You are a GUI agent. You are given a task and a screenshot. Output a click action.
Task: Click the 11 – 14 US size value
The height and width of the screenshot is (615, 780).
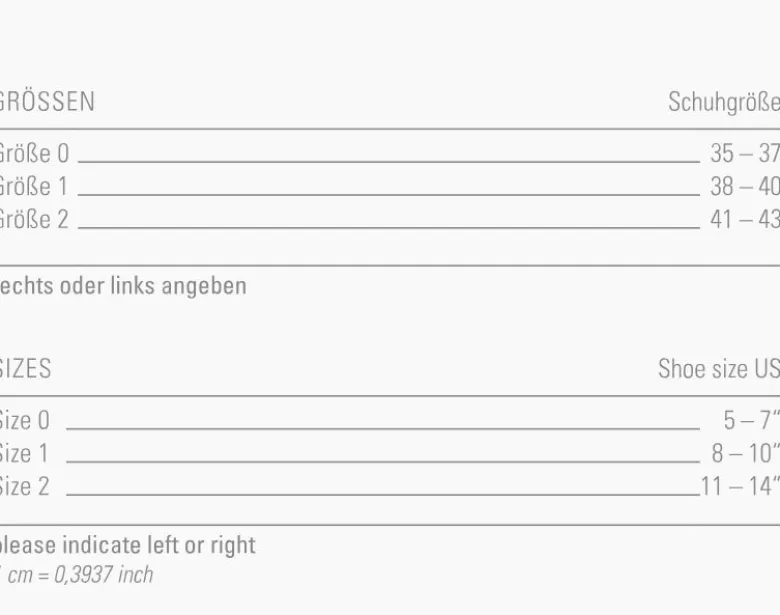[740, 487]
